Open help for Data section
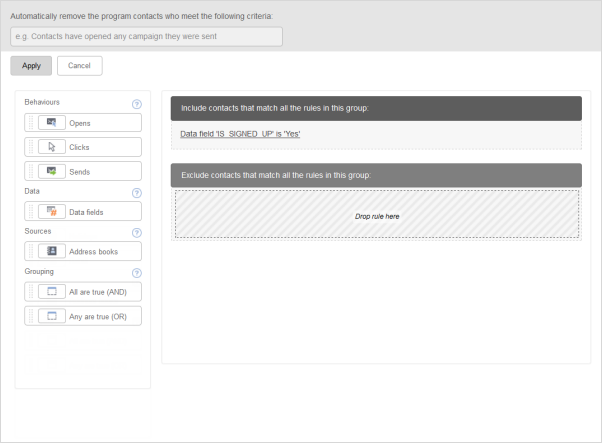Screen dimensions: 602x443 click(x=137, y=193)
